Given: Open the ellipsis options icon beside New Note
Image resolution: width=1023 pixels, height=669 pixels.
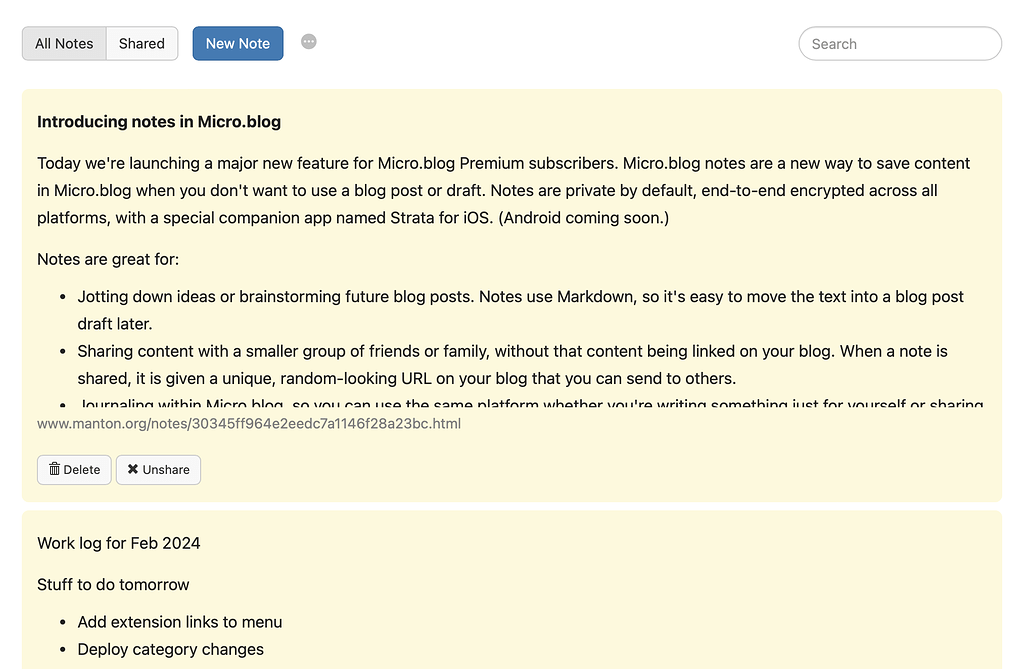Looking at the screenshot, I should (x=308, y=41).
